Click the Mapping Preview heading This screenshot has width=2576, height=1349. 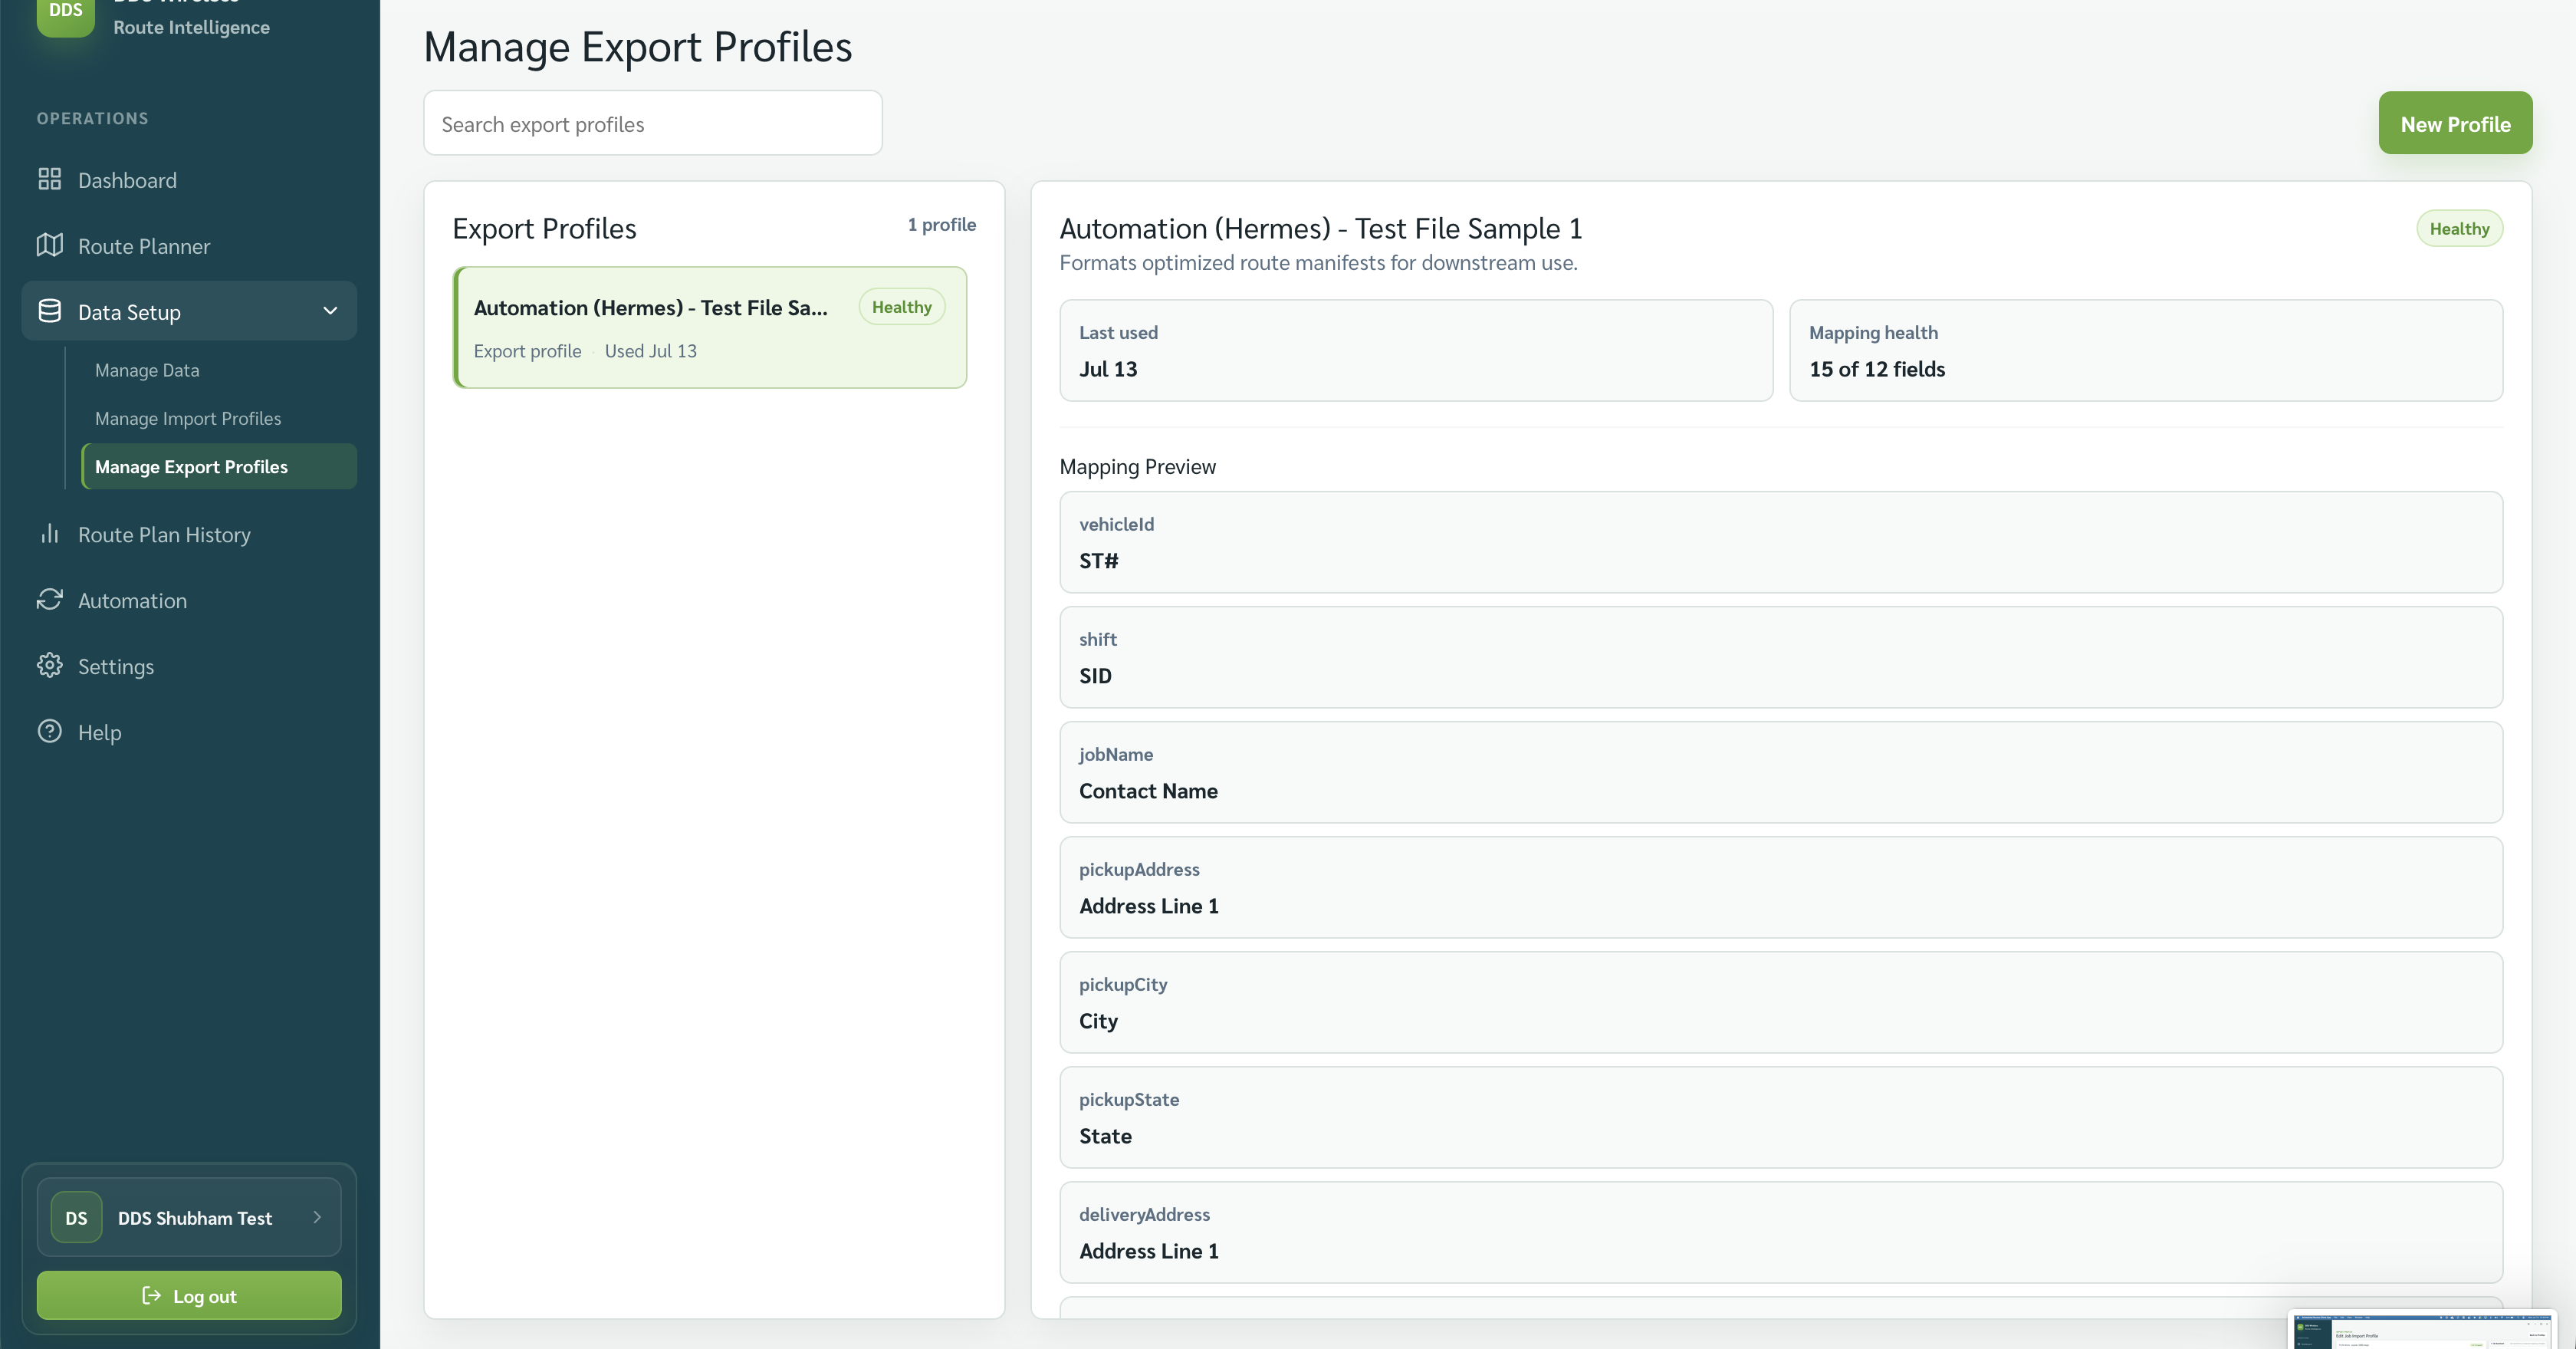coord(1137,467)
